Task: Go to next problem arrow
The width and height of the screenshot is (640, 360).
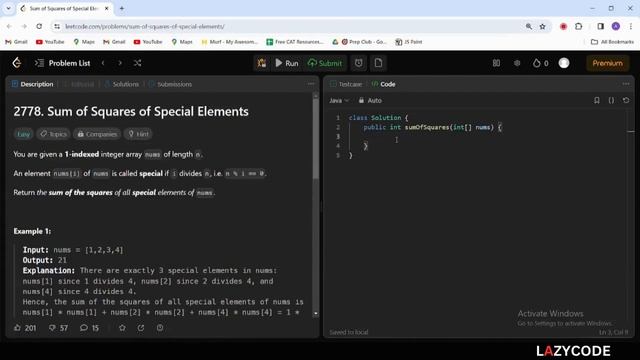Action: [120, 63]
